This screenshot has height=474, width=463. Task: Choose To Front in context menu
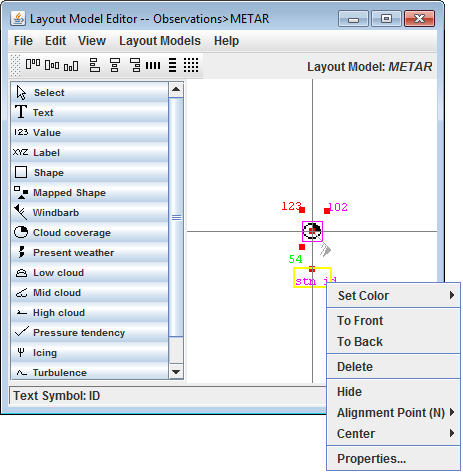tap(394, 320)
